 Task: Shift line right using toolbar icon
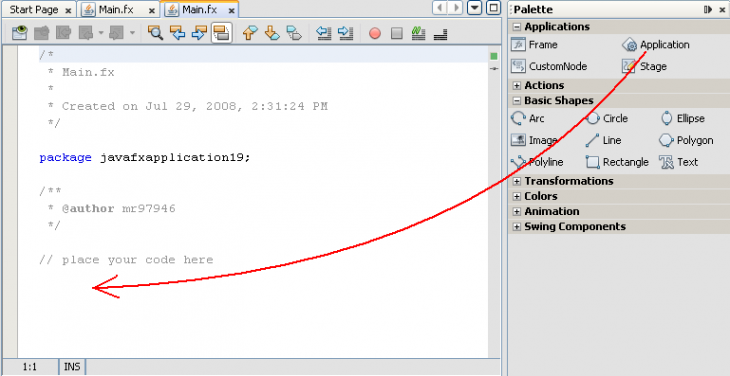pyautogui.click(x=345, y=33)
